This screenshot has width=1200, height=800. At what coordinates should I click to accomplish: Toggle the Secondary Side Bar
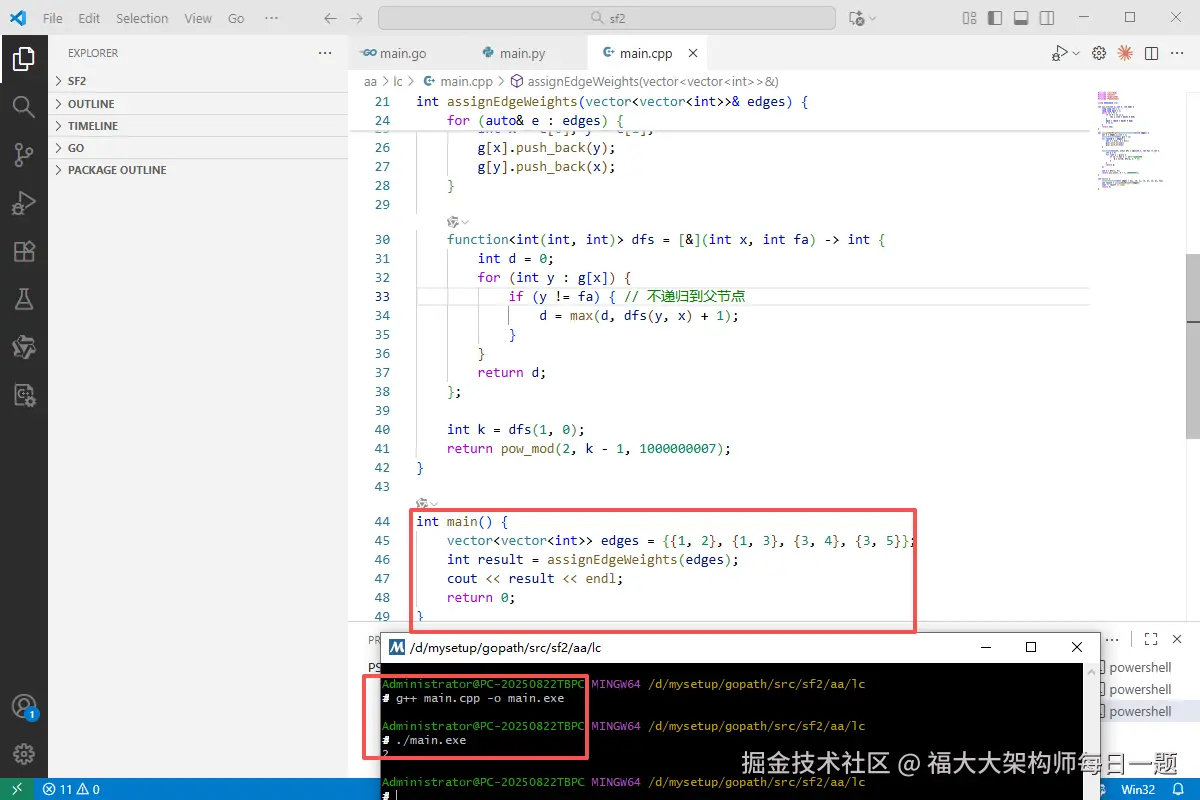click(1046, 18)
